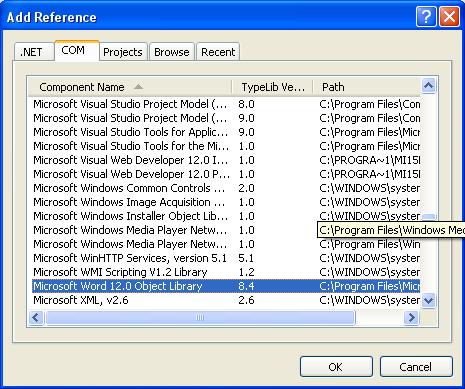Click the horizontal scrollbar right arrow
Screen dimensions: 465x389
(412, 317)
